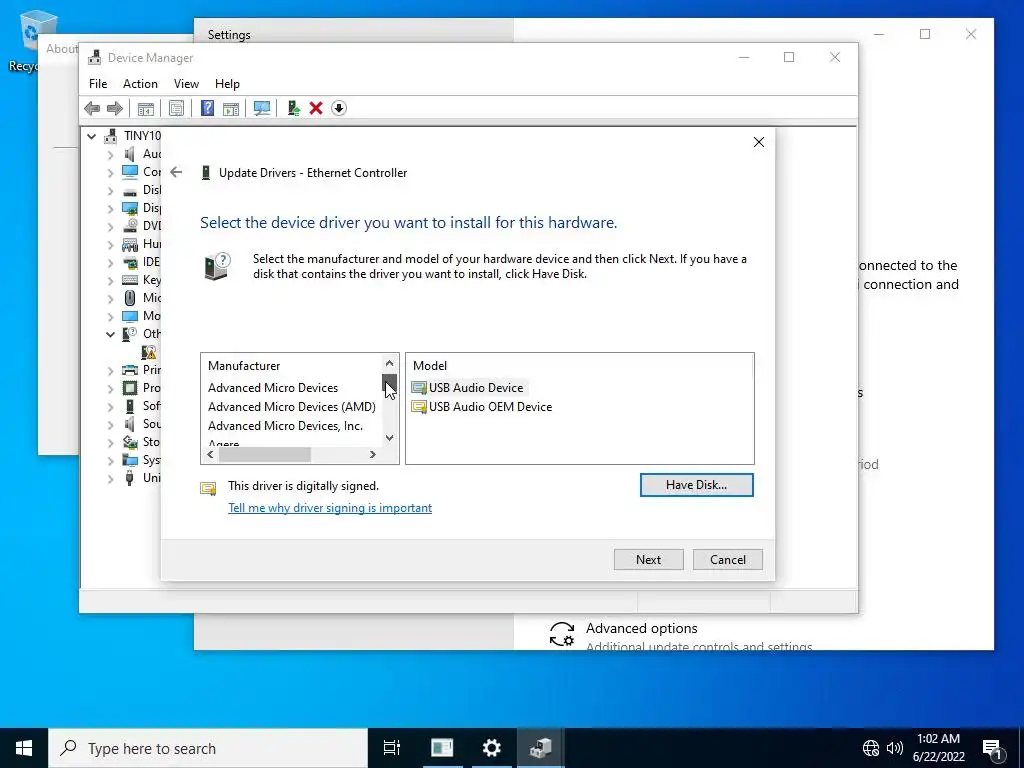Click Scan for hardware changes monitor icon
Screen dimensions: 1024x768
point(262,108)
